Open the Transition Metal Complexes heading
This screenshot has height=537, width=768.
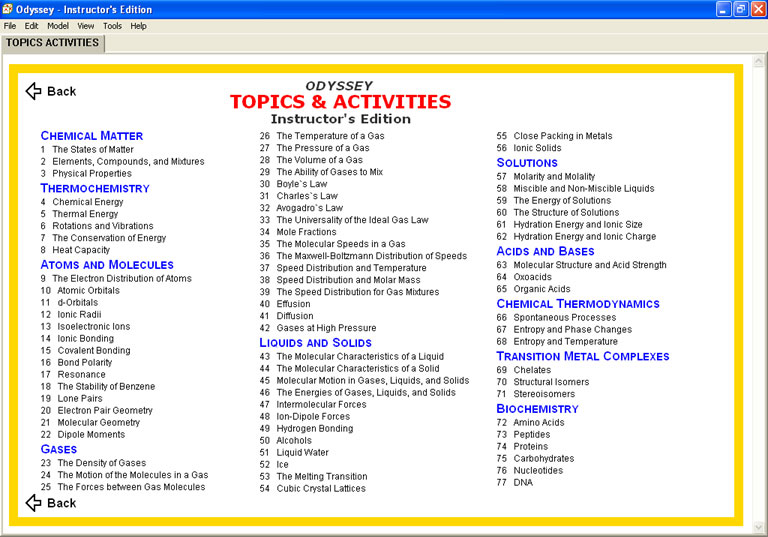583,356
